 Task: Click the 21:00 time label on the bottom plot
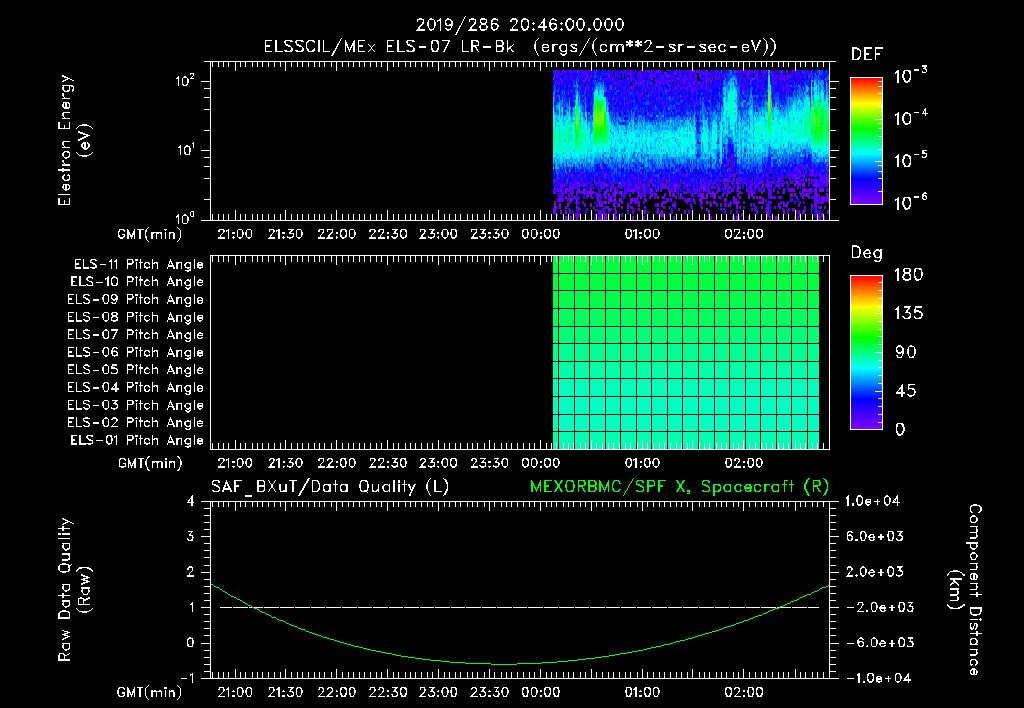coord(234,692)
